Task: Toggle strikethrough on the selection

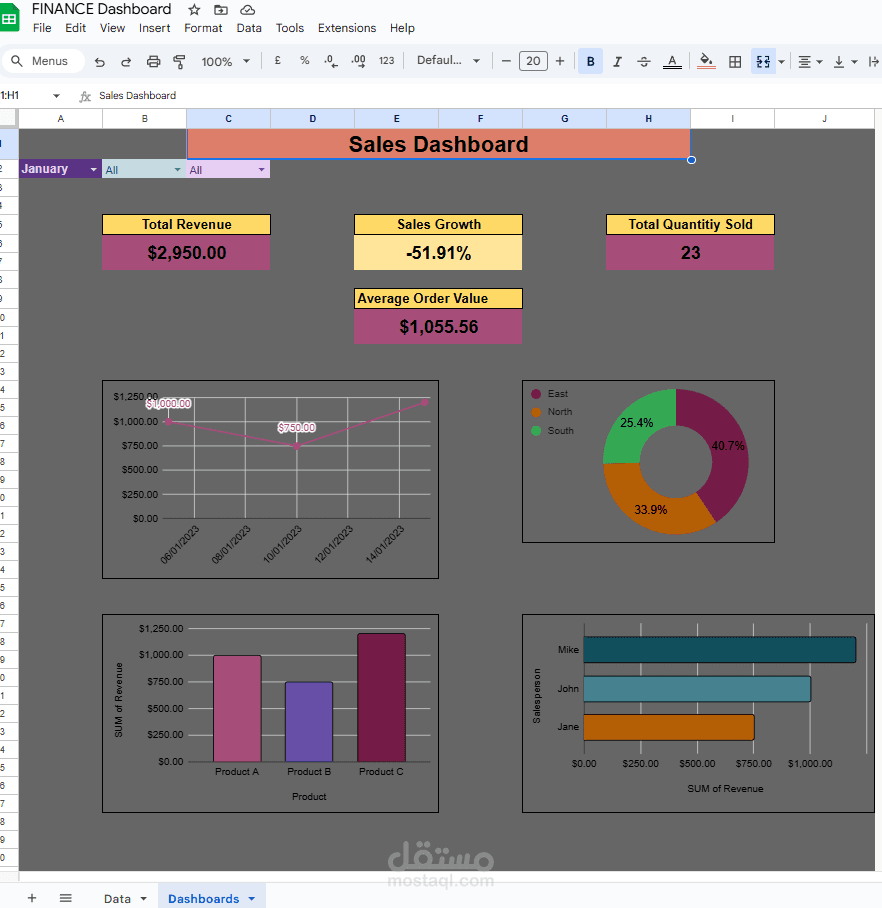Action: (644, 61)
